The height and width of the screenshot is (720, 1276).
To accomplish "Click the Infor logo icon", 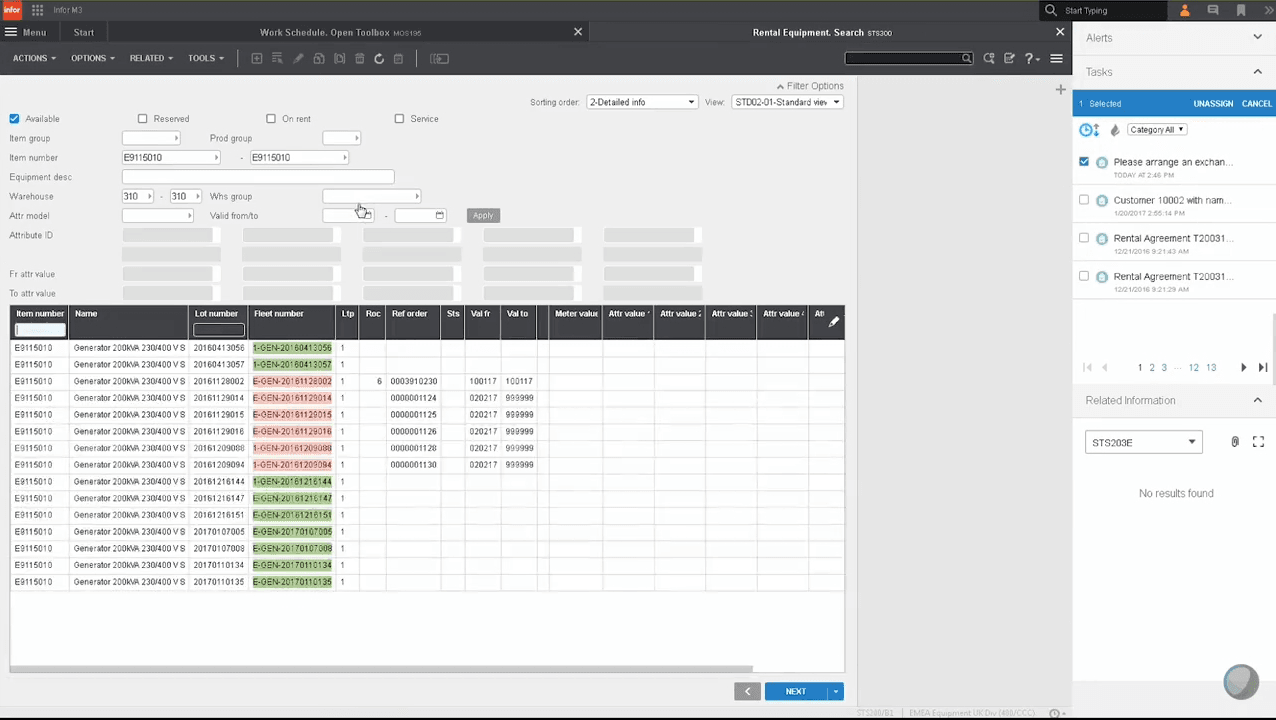I will (12, 10).
